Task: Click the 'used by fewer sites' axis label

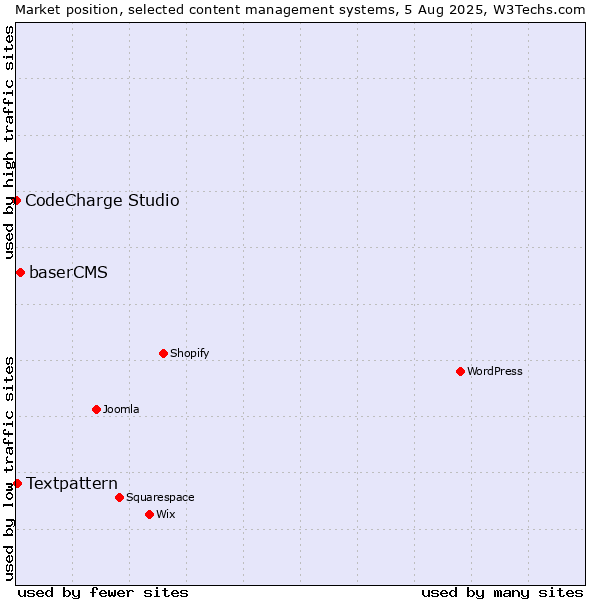Action: [103, 593]
